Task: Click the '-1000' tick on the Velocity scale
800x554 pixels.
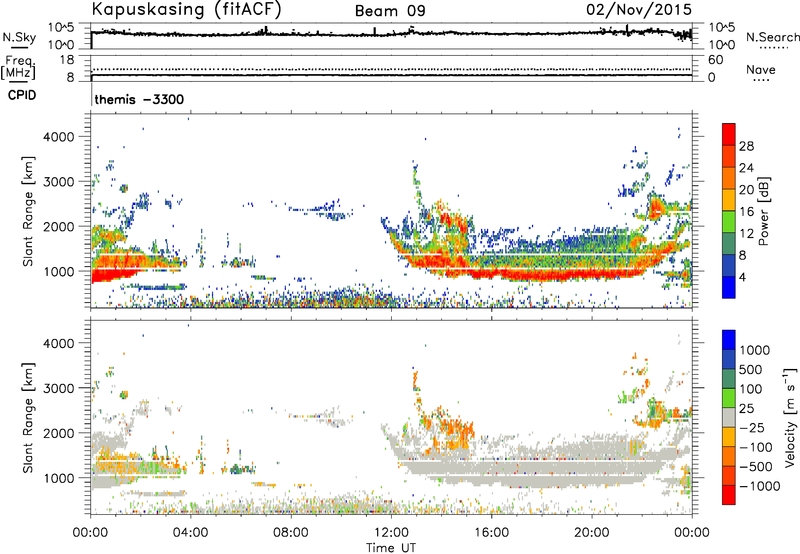Action: (759, 486)
